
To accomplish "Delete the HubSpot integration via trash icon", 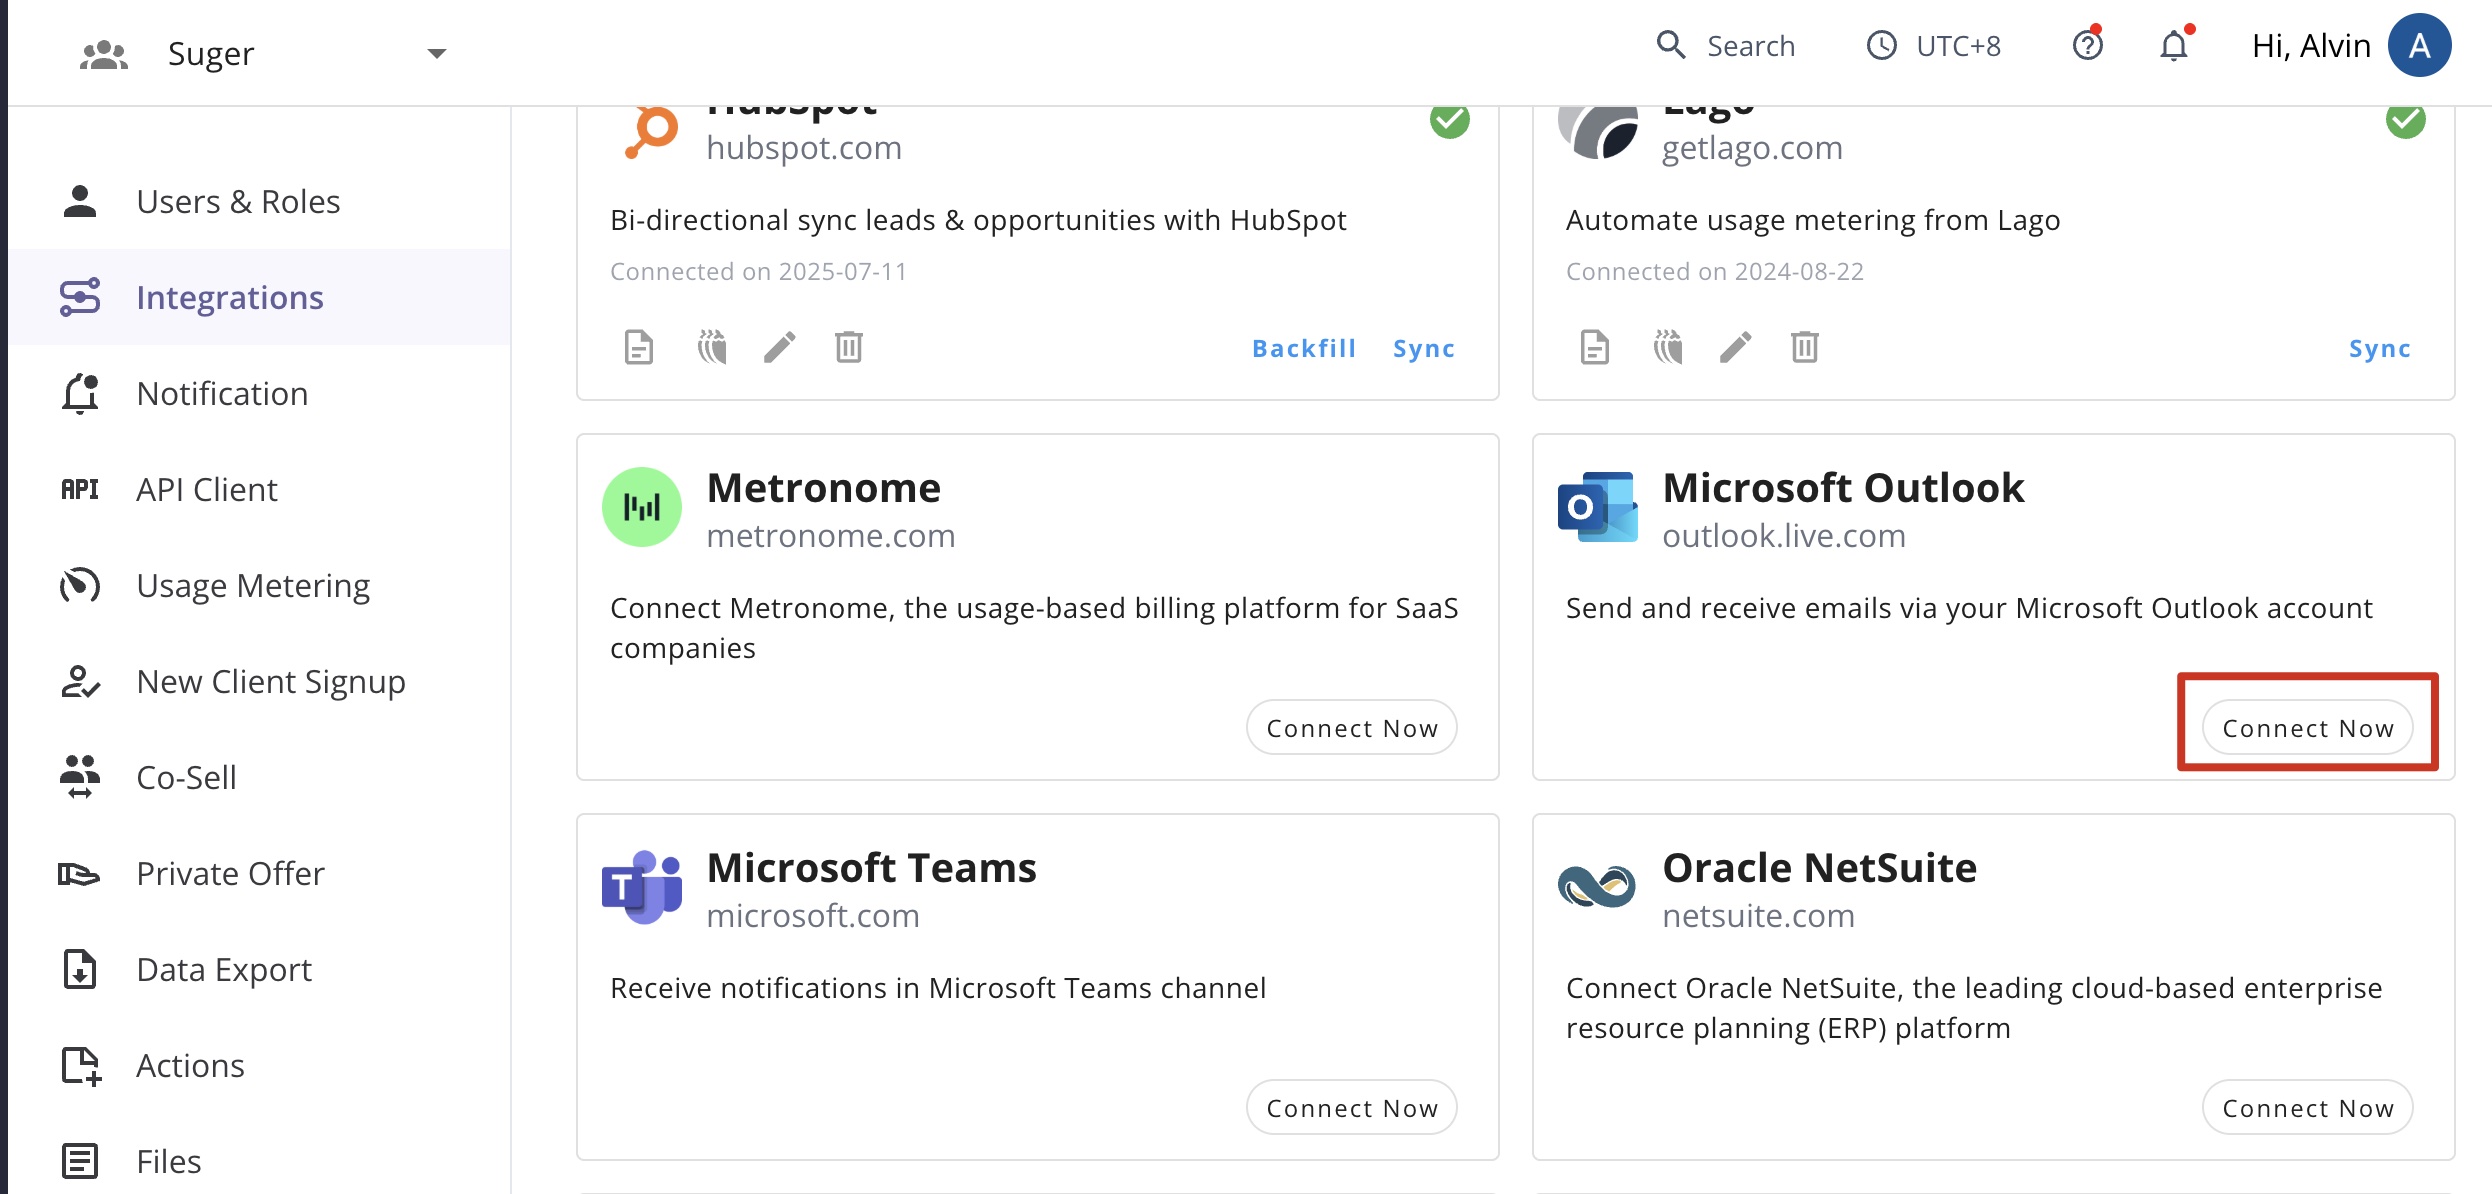I will (848, 347).
